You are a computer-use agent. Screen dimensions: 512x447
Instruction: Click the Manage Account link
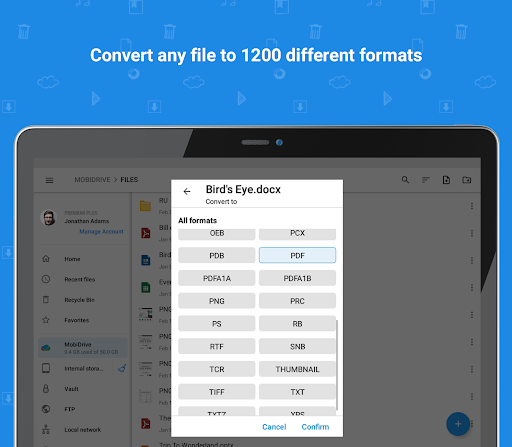click(101, 231)
